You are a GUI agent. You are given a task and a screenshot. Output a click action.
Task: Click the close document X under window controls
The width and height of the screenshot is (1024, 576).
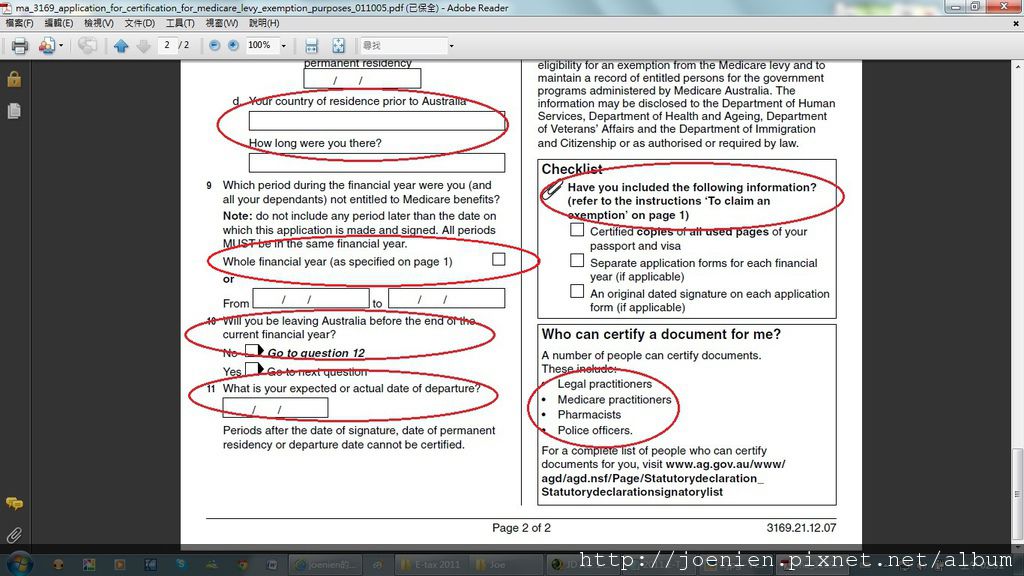pyautogui.click(x=1016, y=24)
